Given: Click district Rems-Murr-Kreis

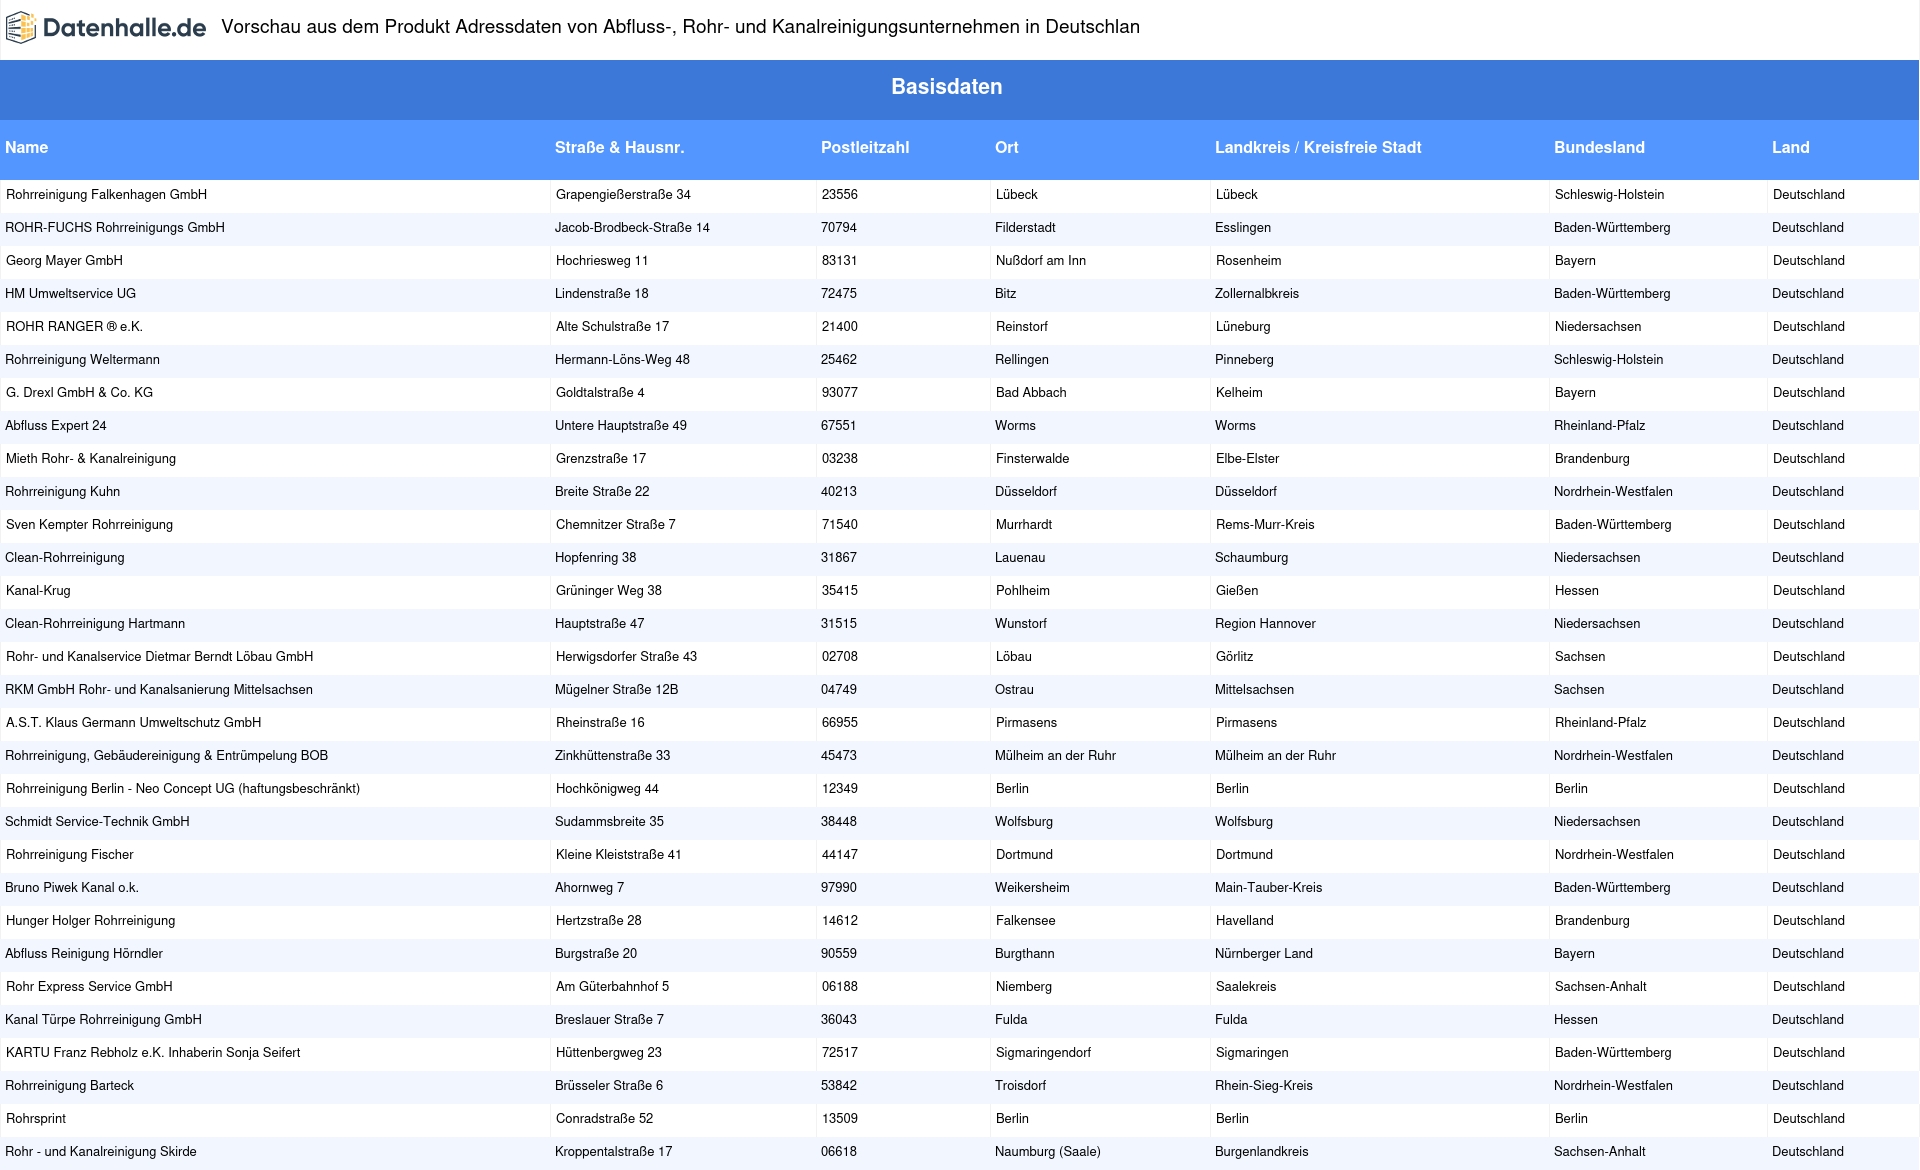Looking at the screenshot, I should (x=1265, y=525).
